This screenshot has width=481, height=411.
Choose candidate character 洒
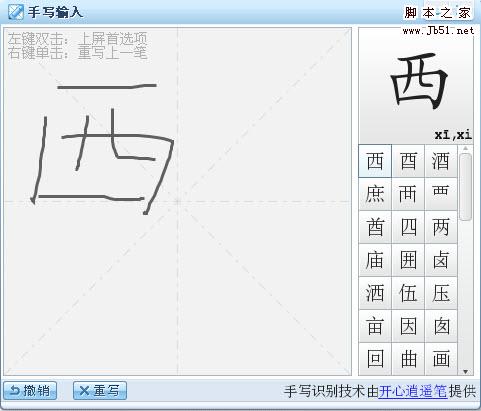tap(375, 293)
